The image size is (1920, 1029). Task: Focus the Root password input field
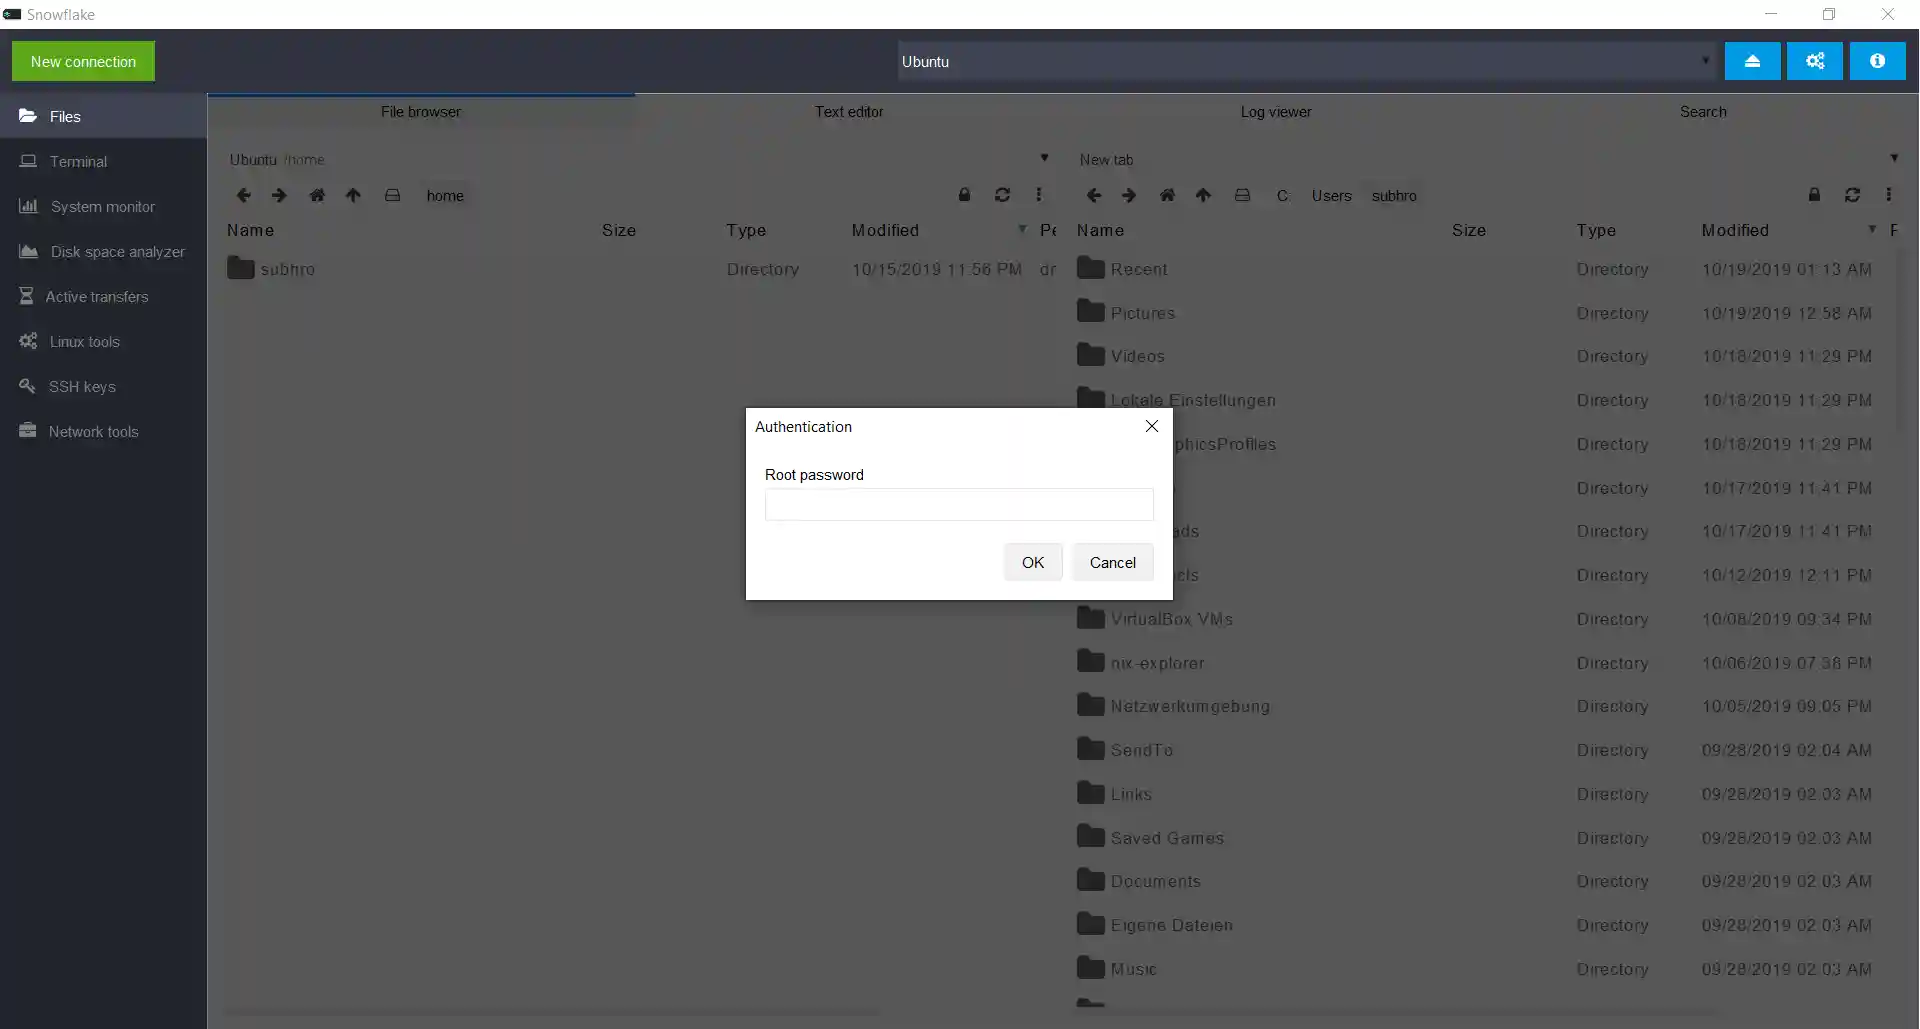[958, 505]
